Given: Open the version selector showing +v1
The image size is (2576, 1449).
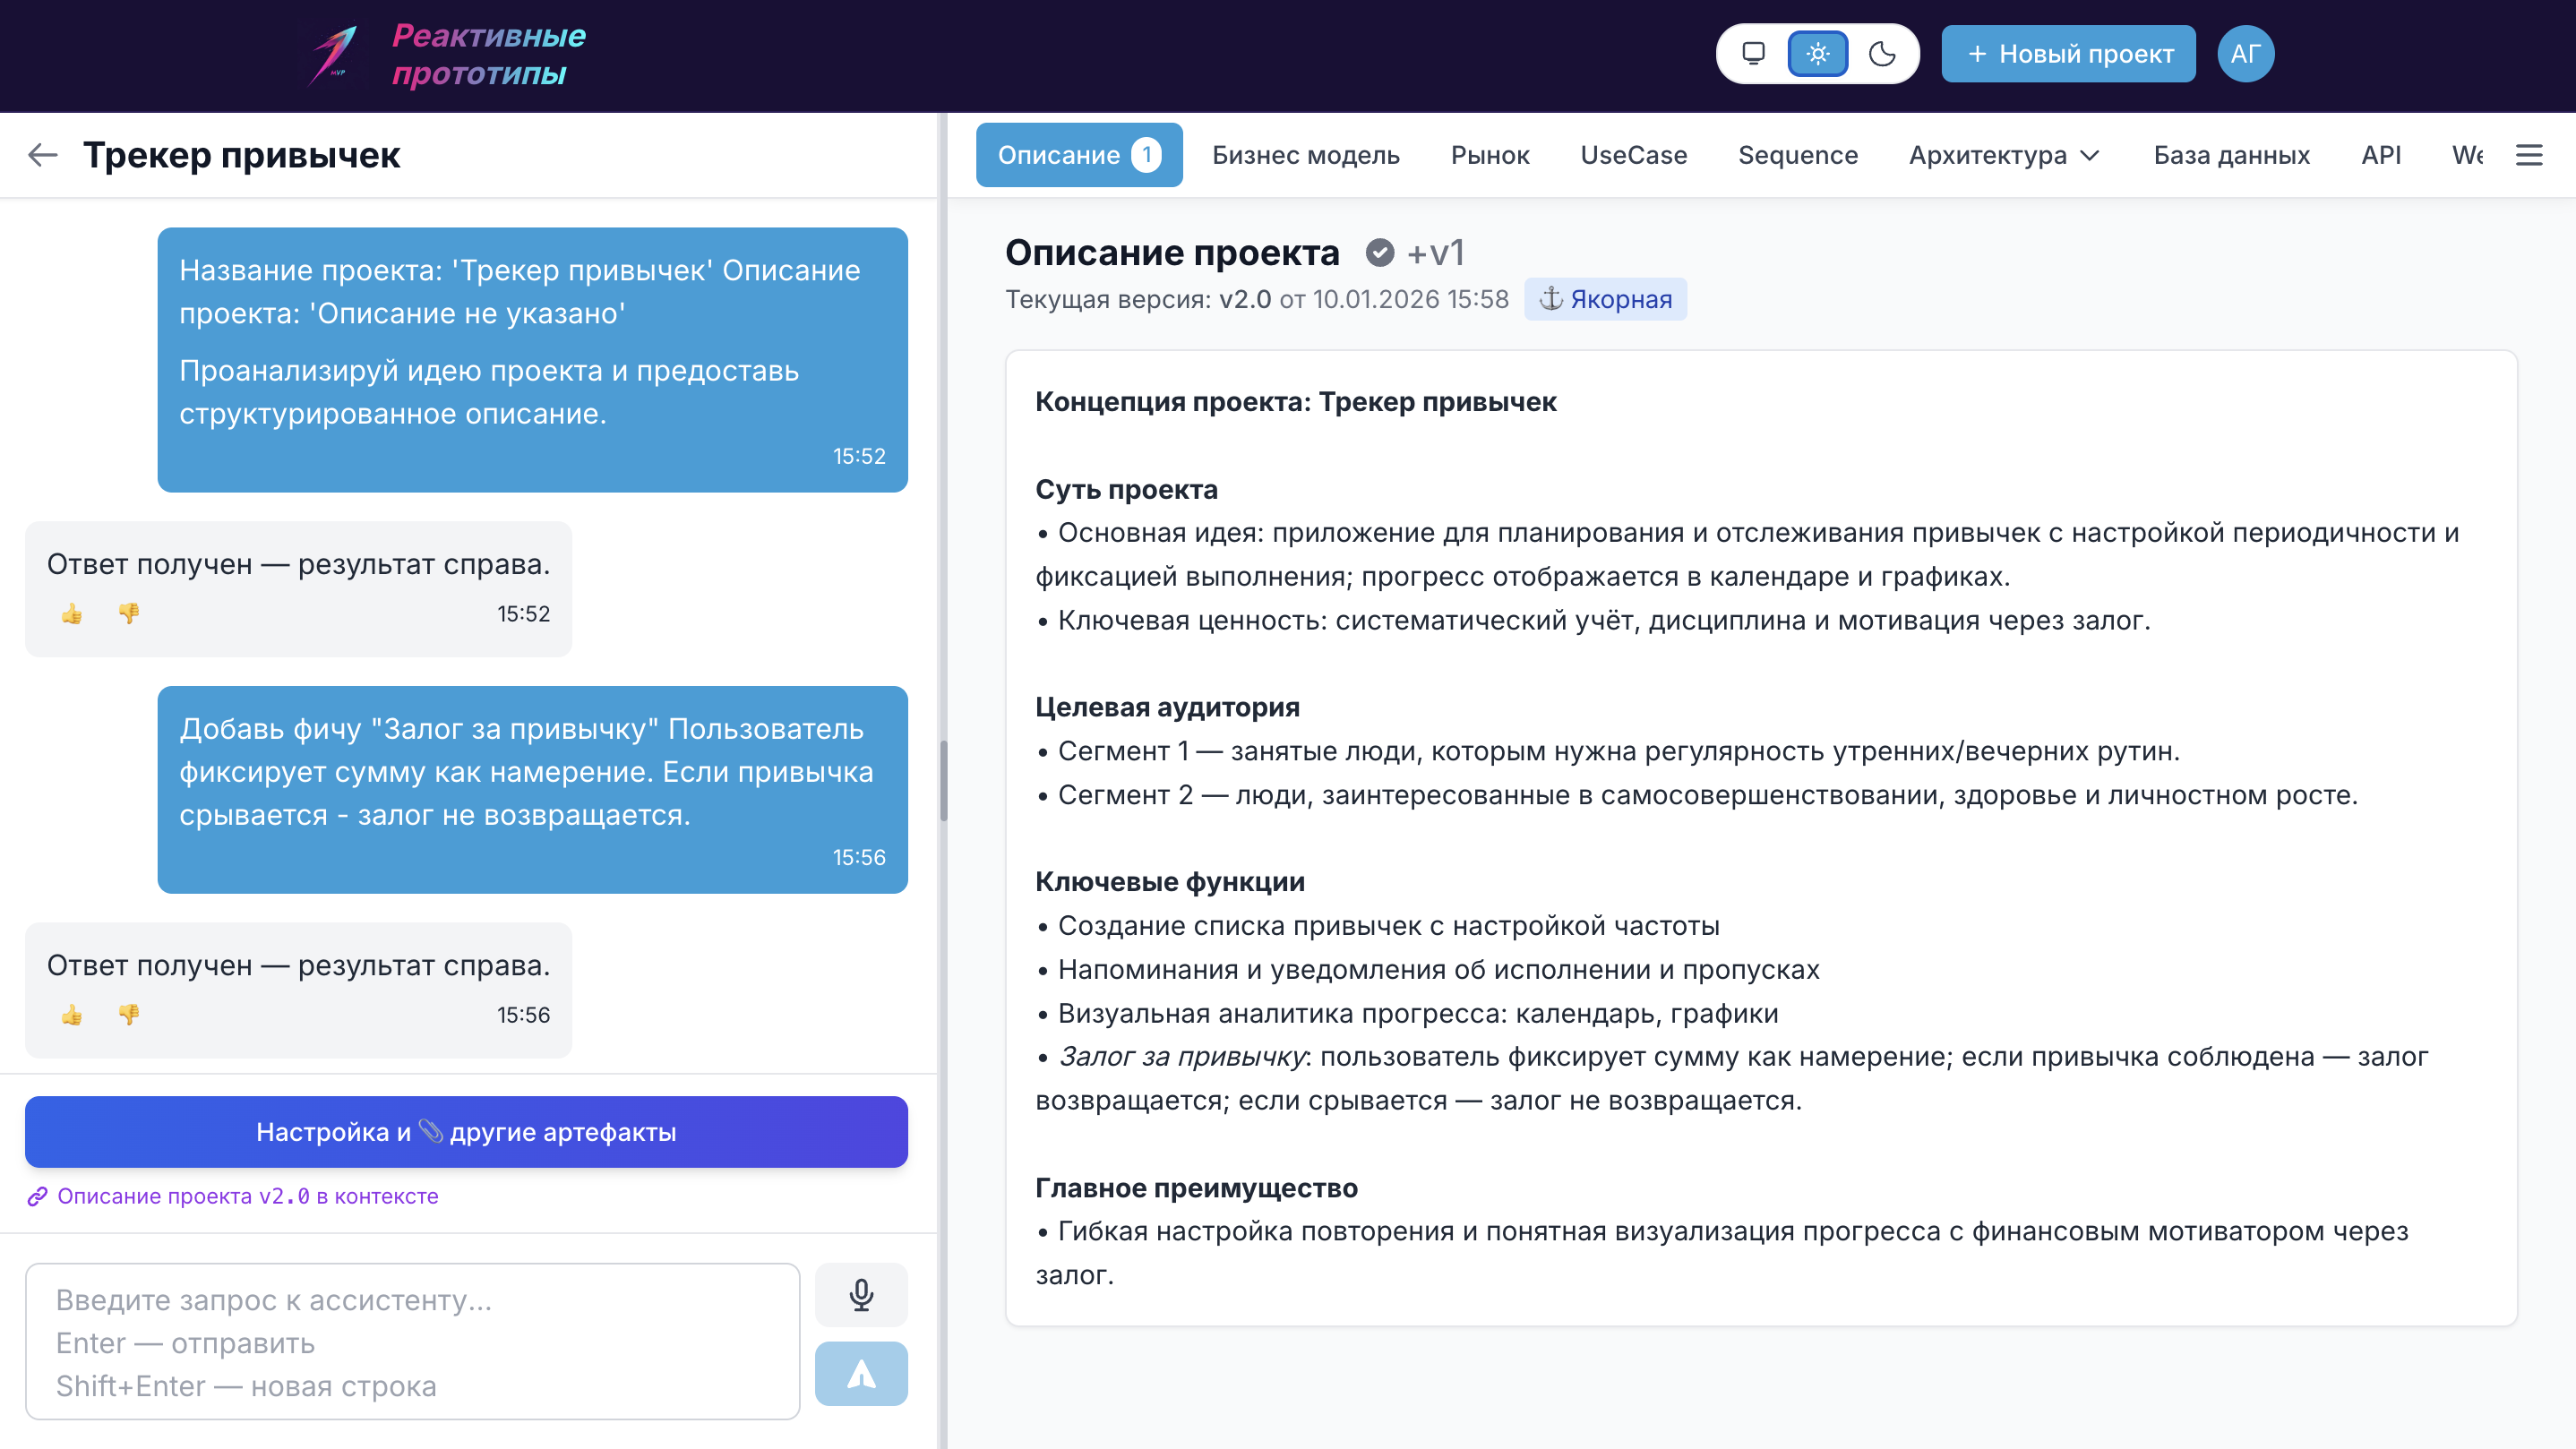Looking at the screenshot, I should pos(1435,253).
